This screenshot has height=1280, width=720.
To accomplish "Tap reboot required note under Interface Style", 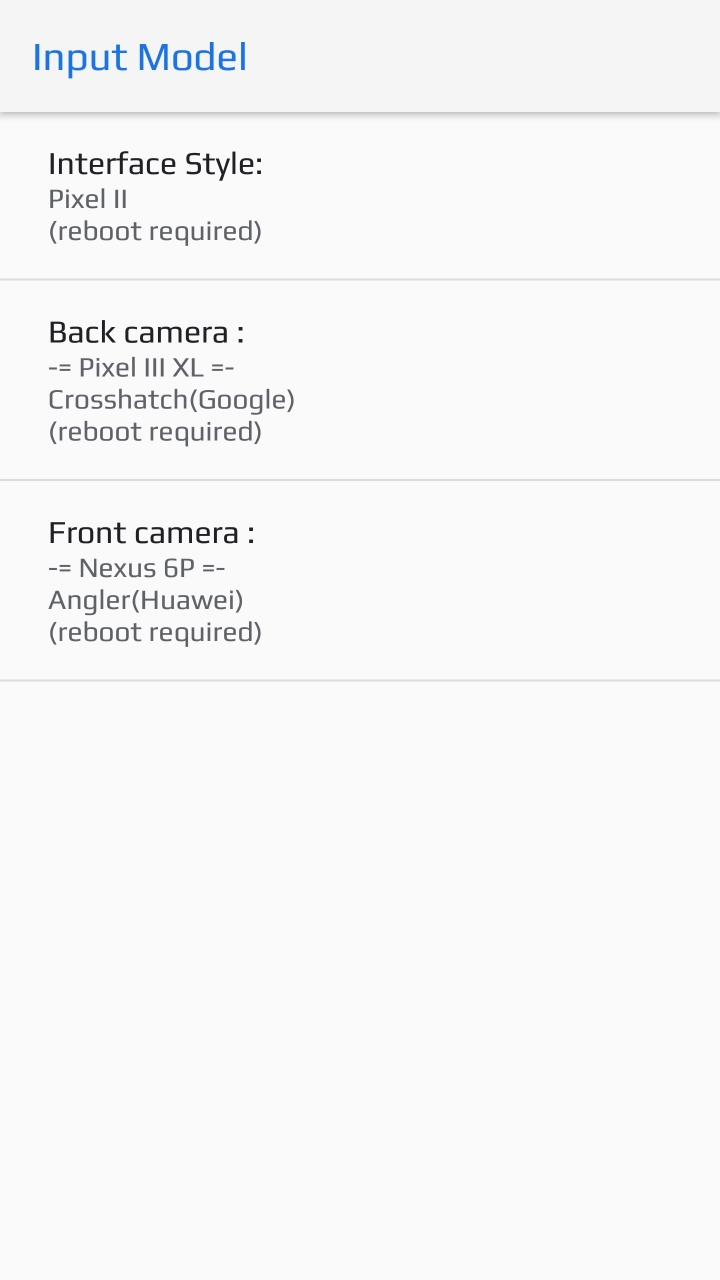I will (x=155, y=232).
